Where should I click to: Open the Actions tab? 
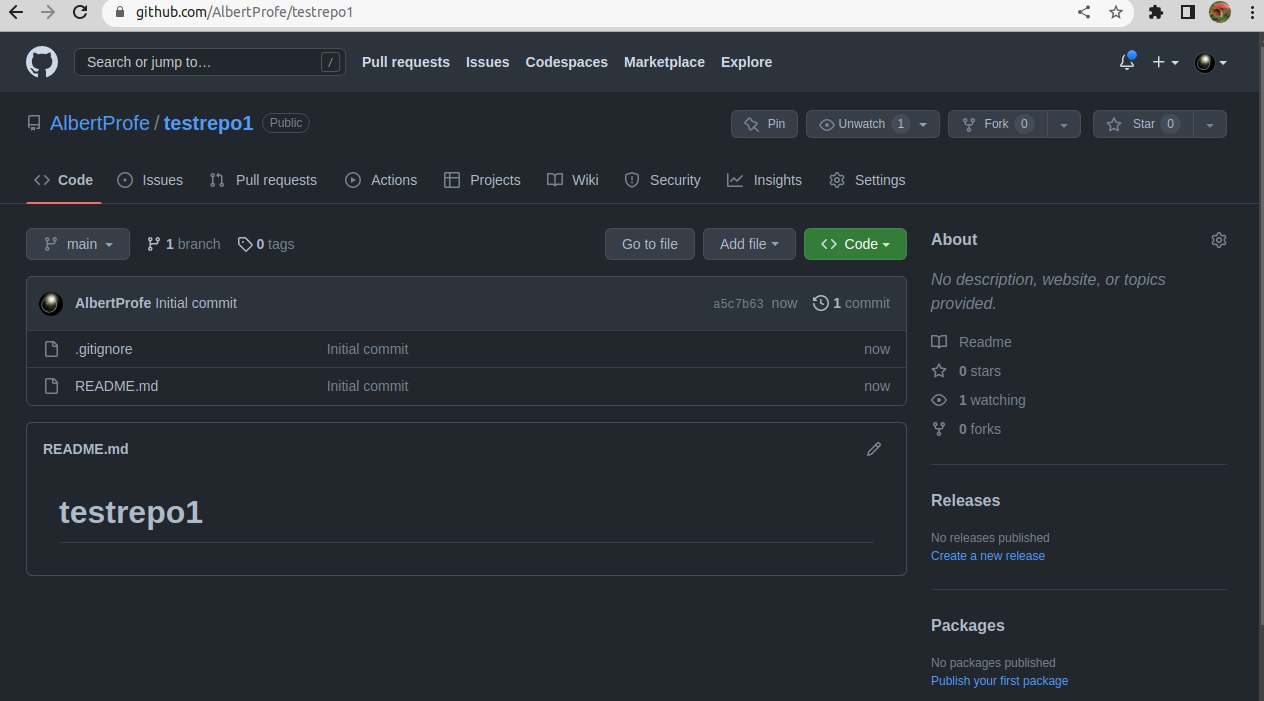[381, 180]
